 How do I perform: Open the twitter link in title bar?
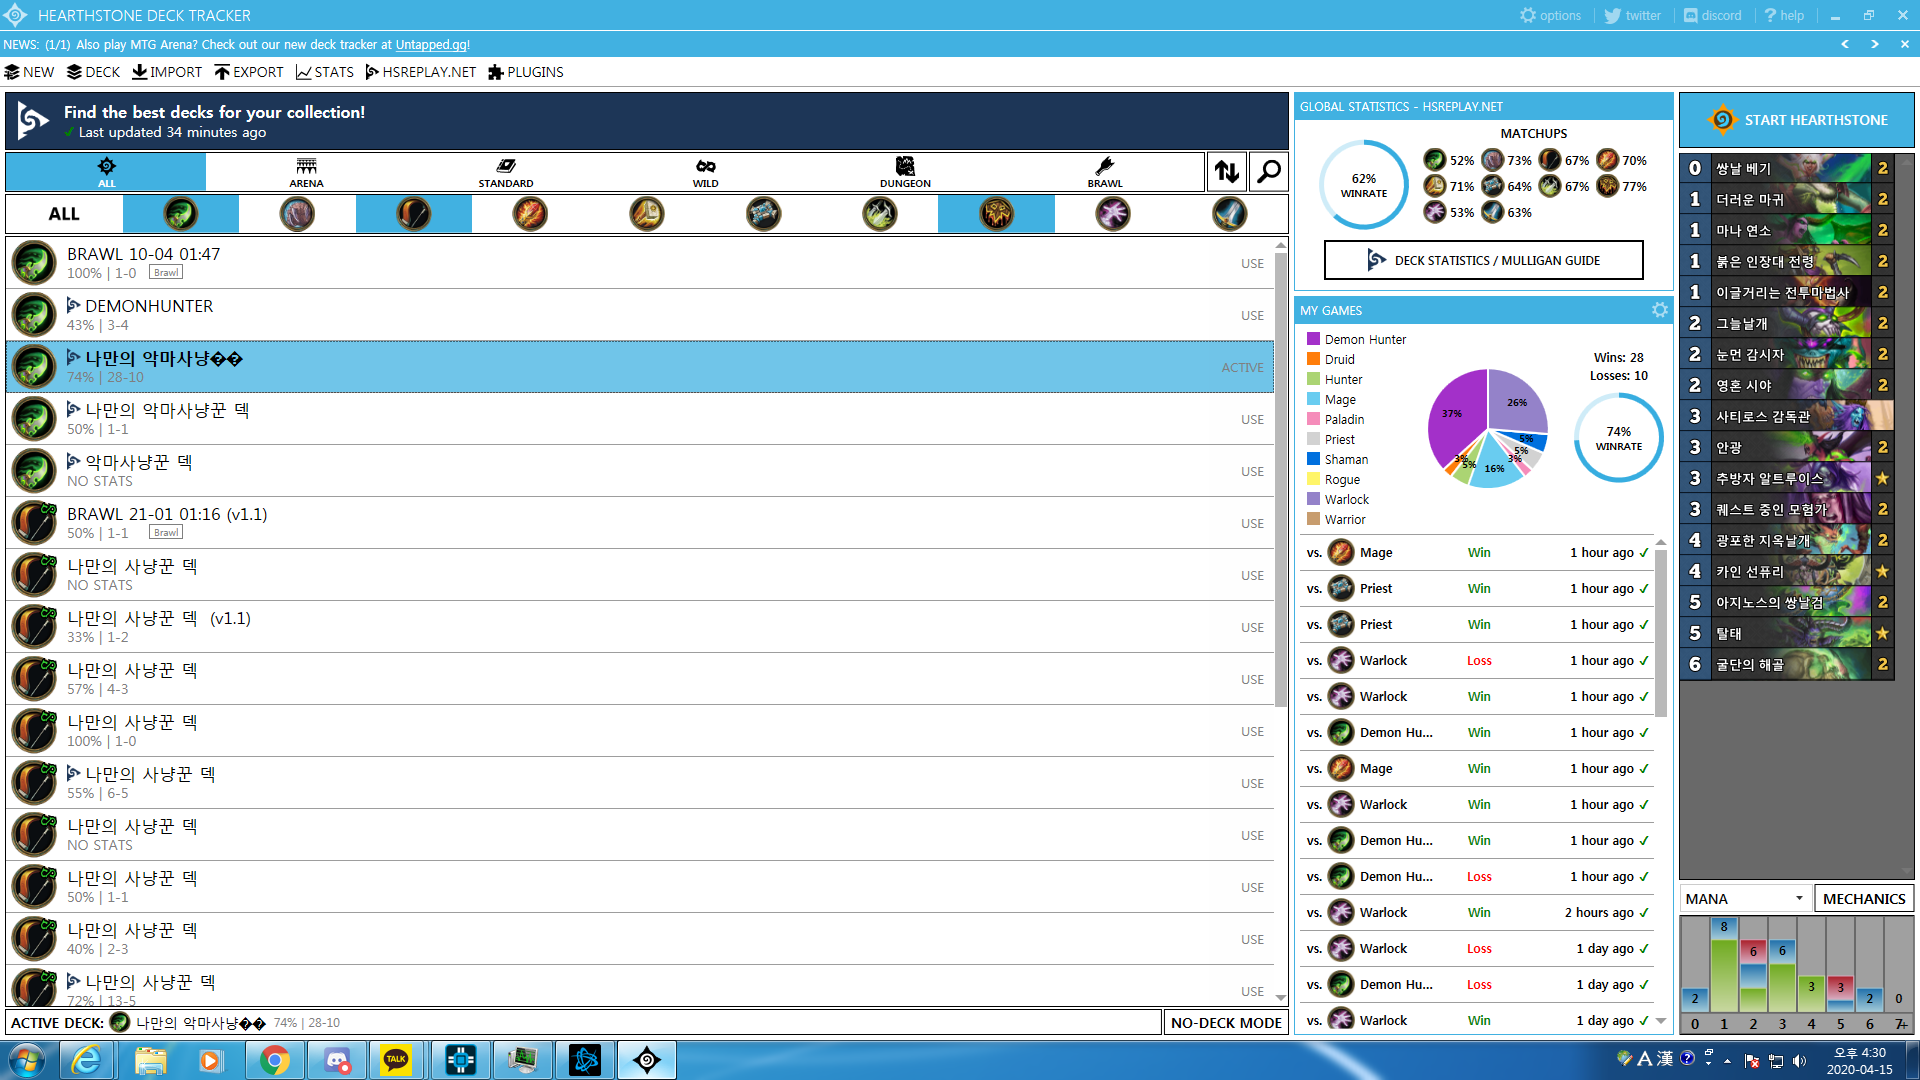pyautogui.click(x=1633, y=15)
